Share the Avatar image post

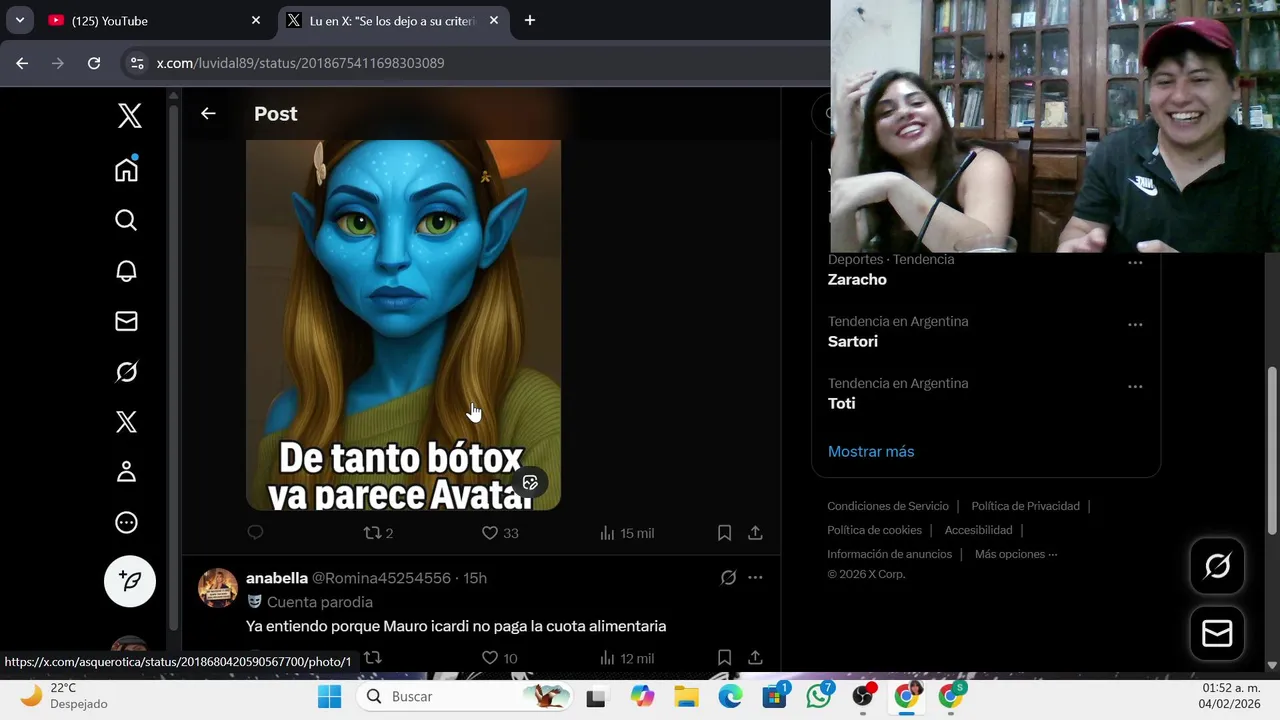coord(755,533)
